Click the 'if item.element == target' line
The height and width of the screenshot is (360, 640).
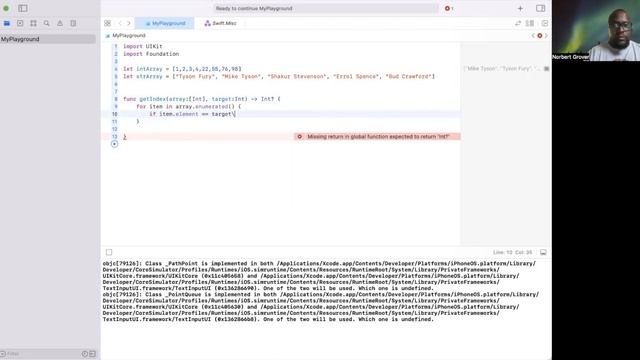click(192, 114)
